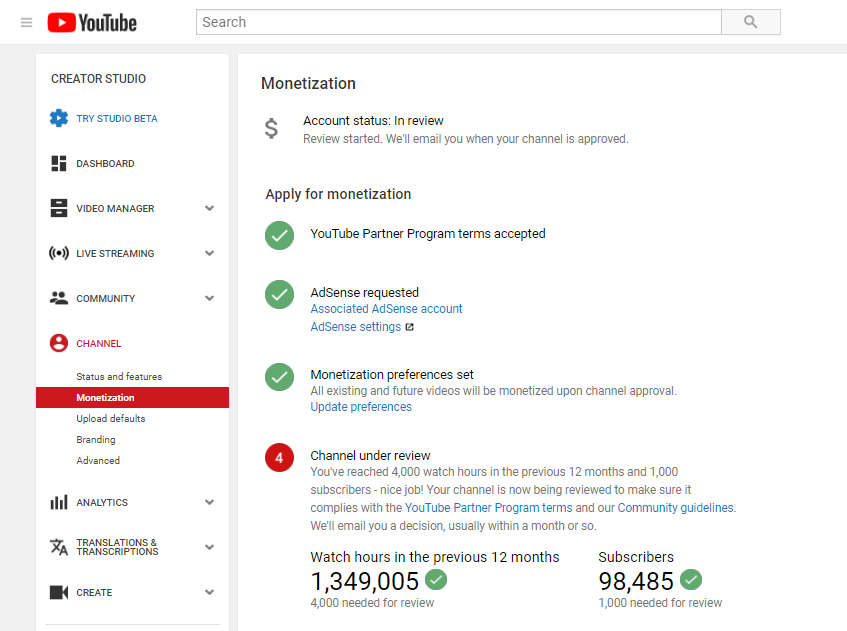Click the subscribers value 98,485
This screenshot has height=631, width=847.
(x=636, y=581)
